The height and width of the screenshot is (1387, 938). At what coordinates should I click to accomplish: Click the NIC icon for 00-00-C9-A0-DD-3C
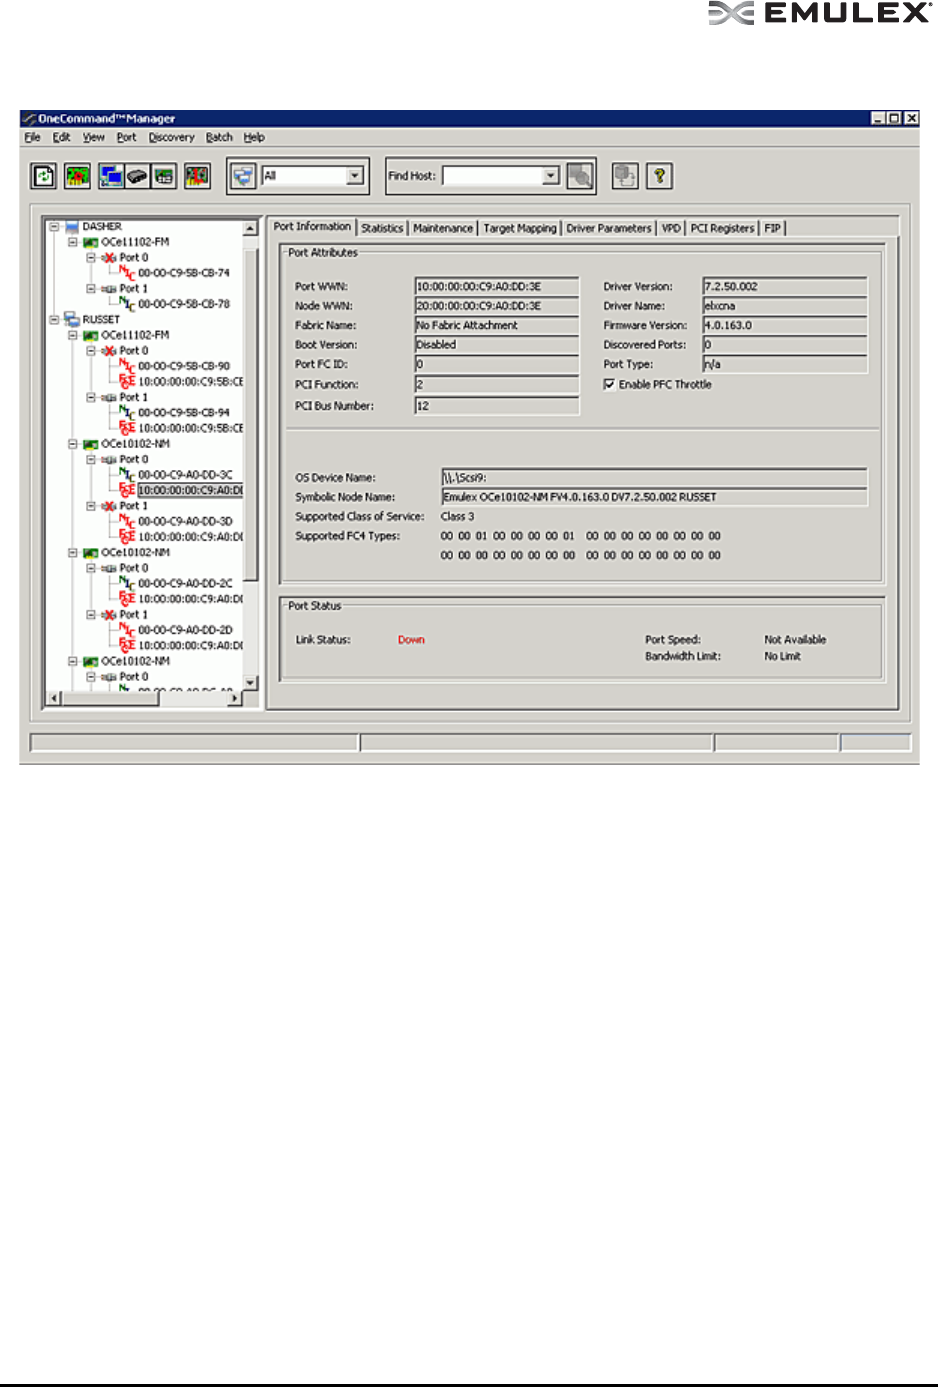point(127,474)
